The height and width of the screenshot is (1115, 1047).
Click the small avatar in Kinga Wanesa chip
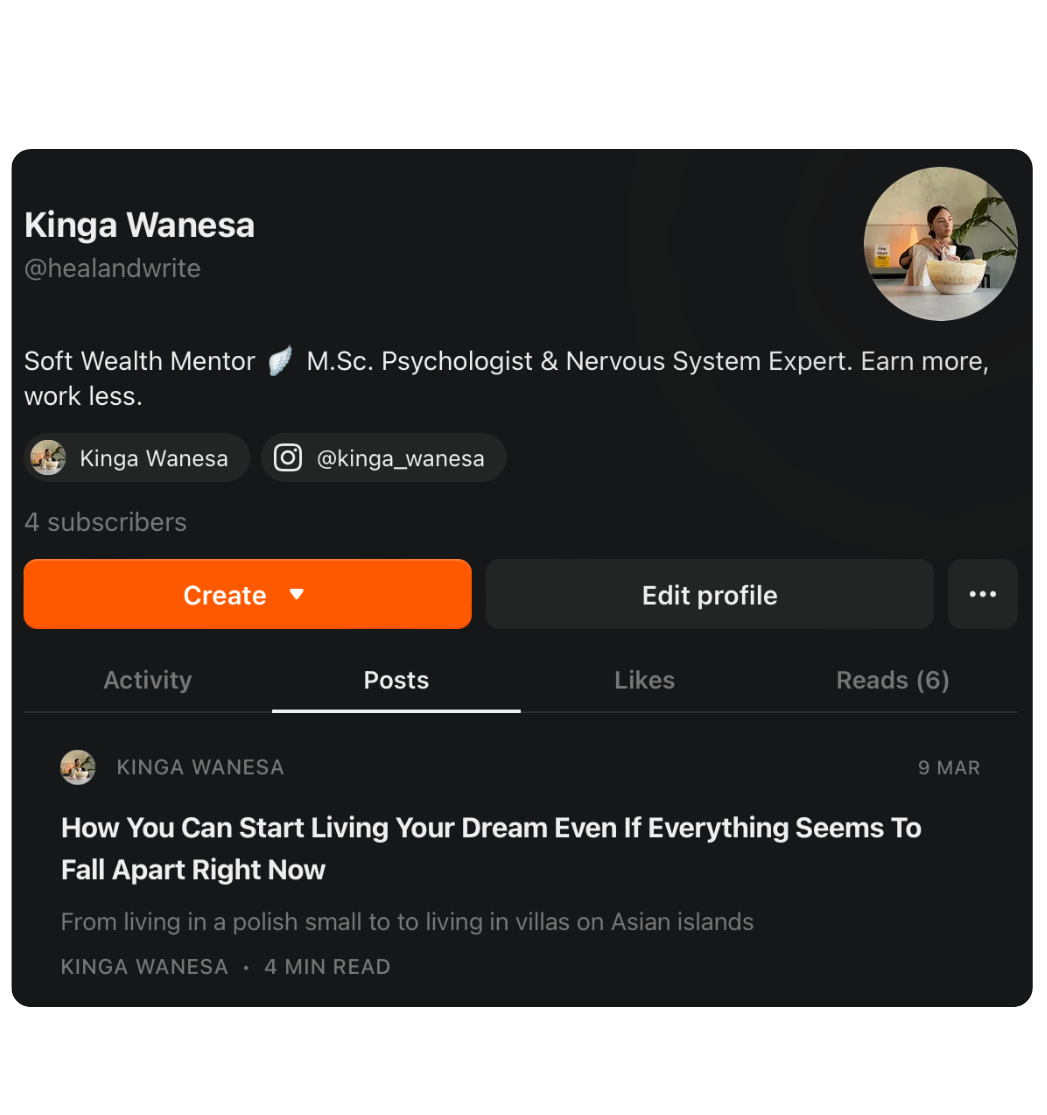pyautogui.click(x=48, y=458)
